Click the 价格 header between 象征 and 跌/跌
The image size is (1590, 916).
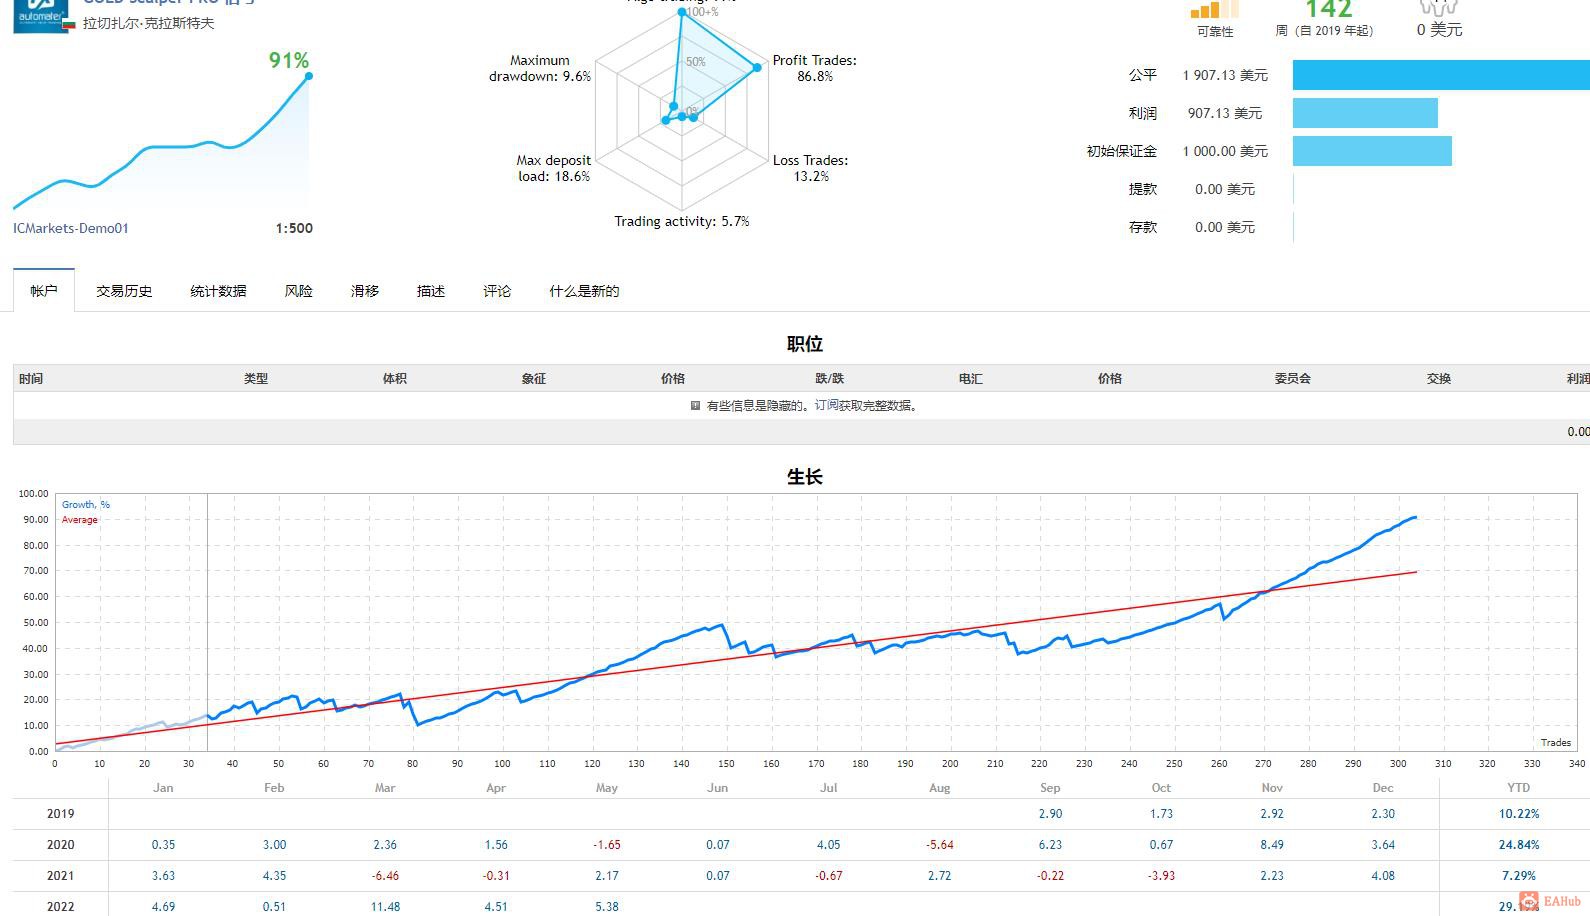pos(673,379)
